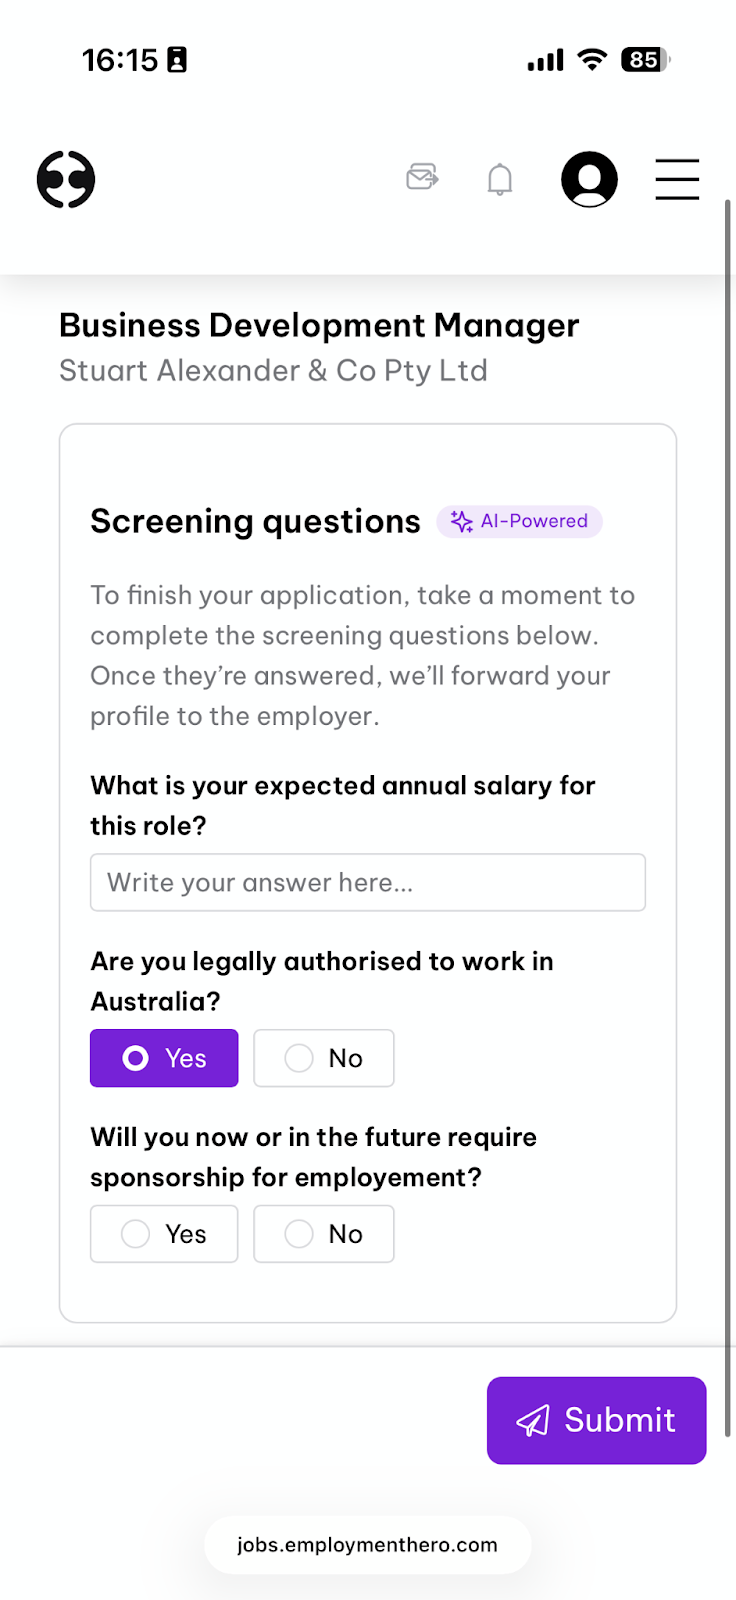Choose Yes for requiring sponsorship
This screenshot has width=736, height=1600.
point(164,1234)
